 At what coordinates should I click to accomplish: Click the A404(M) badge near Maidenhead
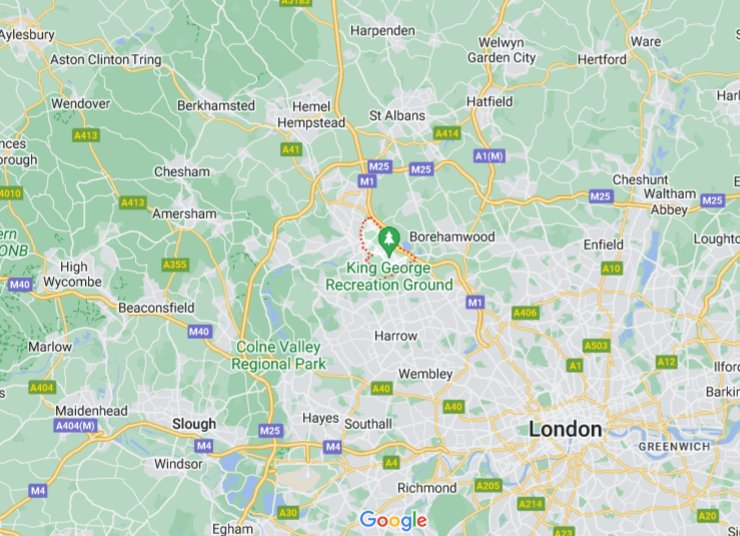[x=76, y=426]
